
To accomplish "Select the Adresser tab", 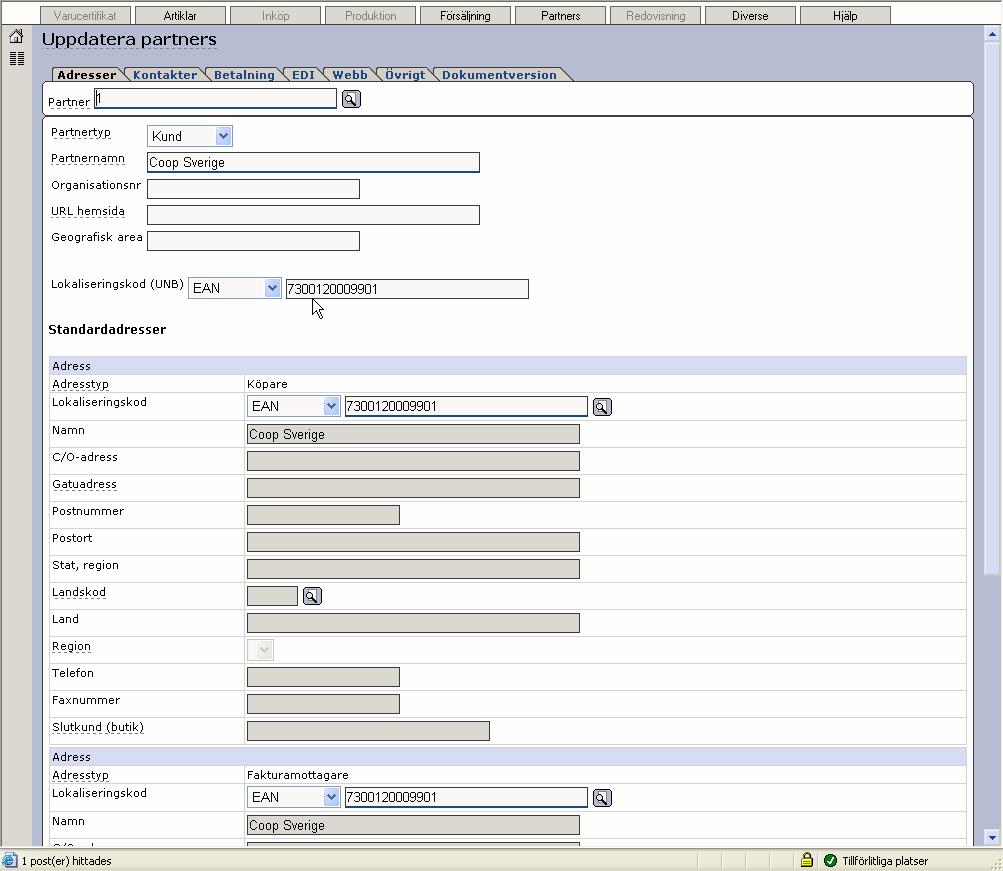I will click(x=87, y=75).
